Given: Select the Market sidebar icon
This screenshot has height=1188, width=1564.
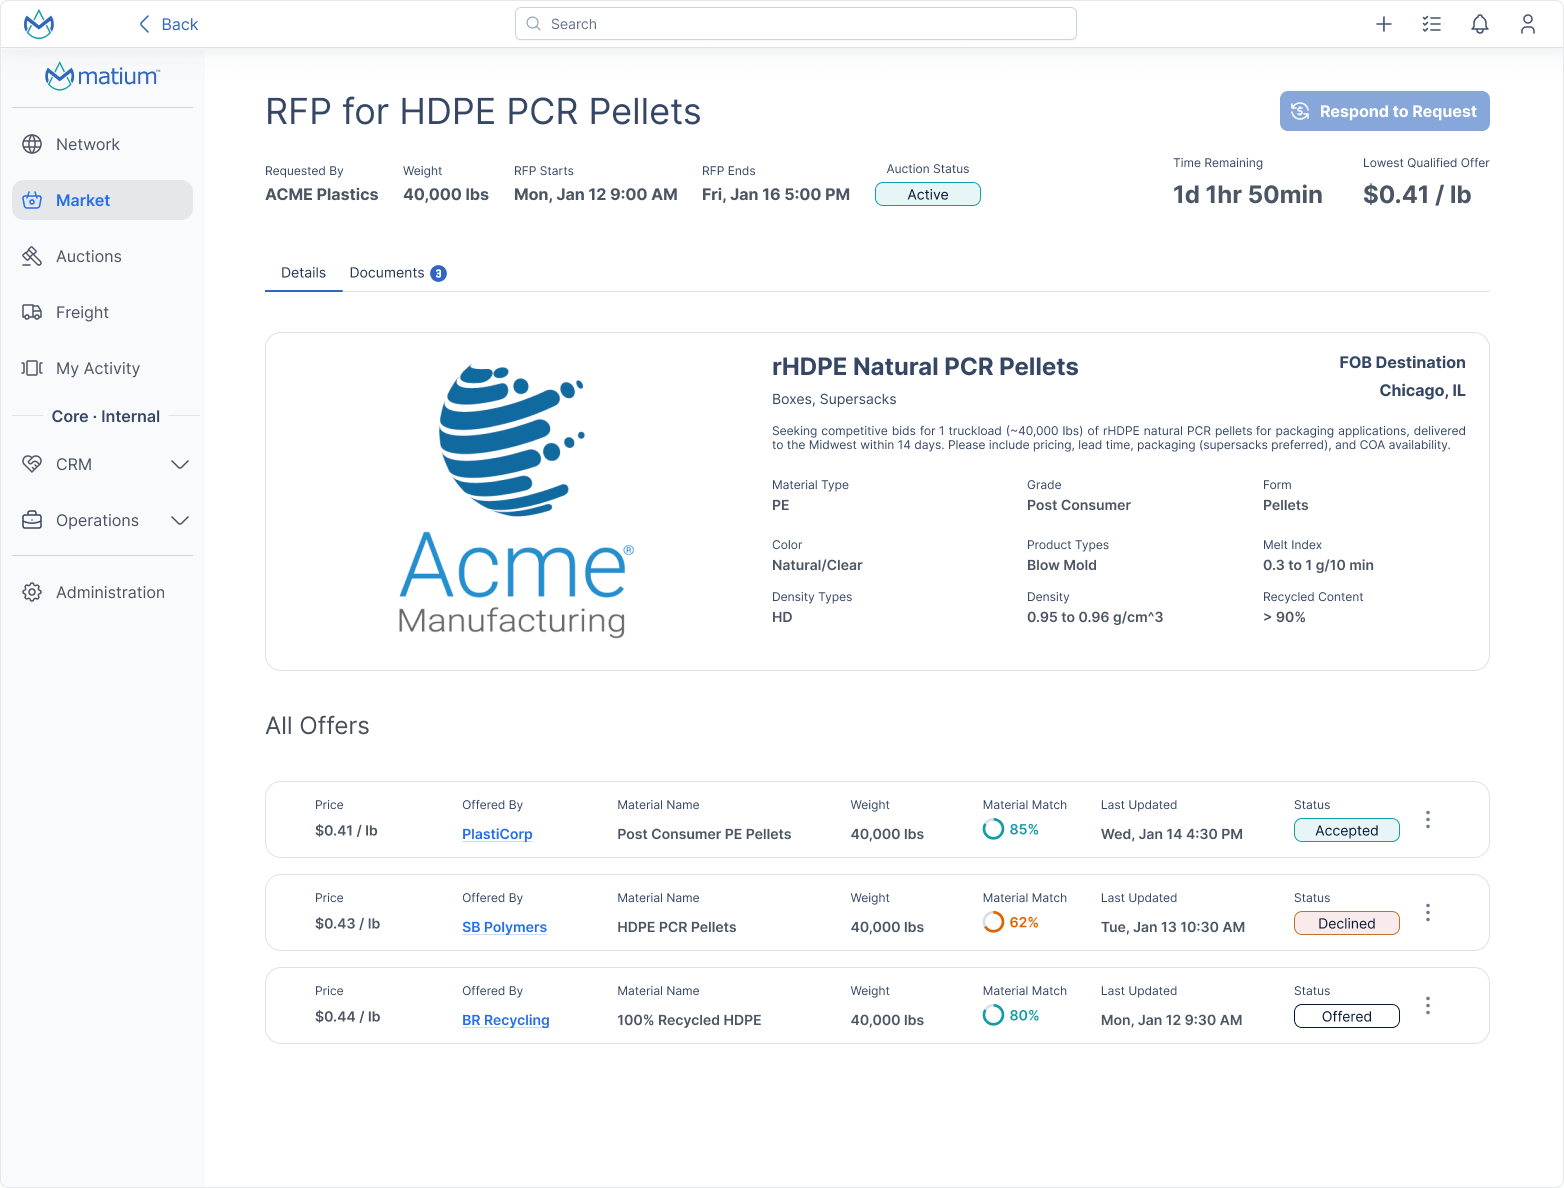Looking at the screenshot, I should (x=84, y=200).
